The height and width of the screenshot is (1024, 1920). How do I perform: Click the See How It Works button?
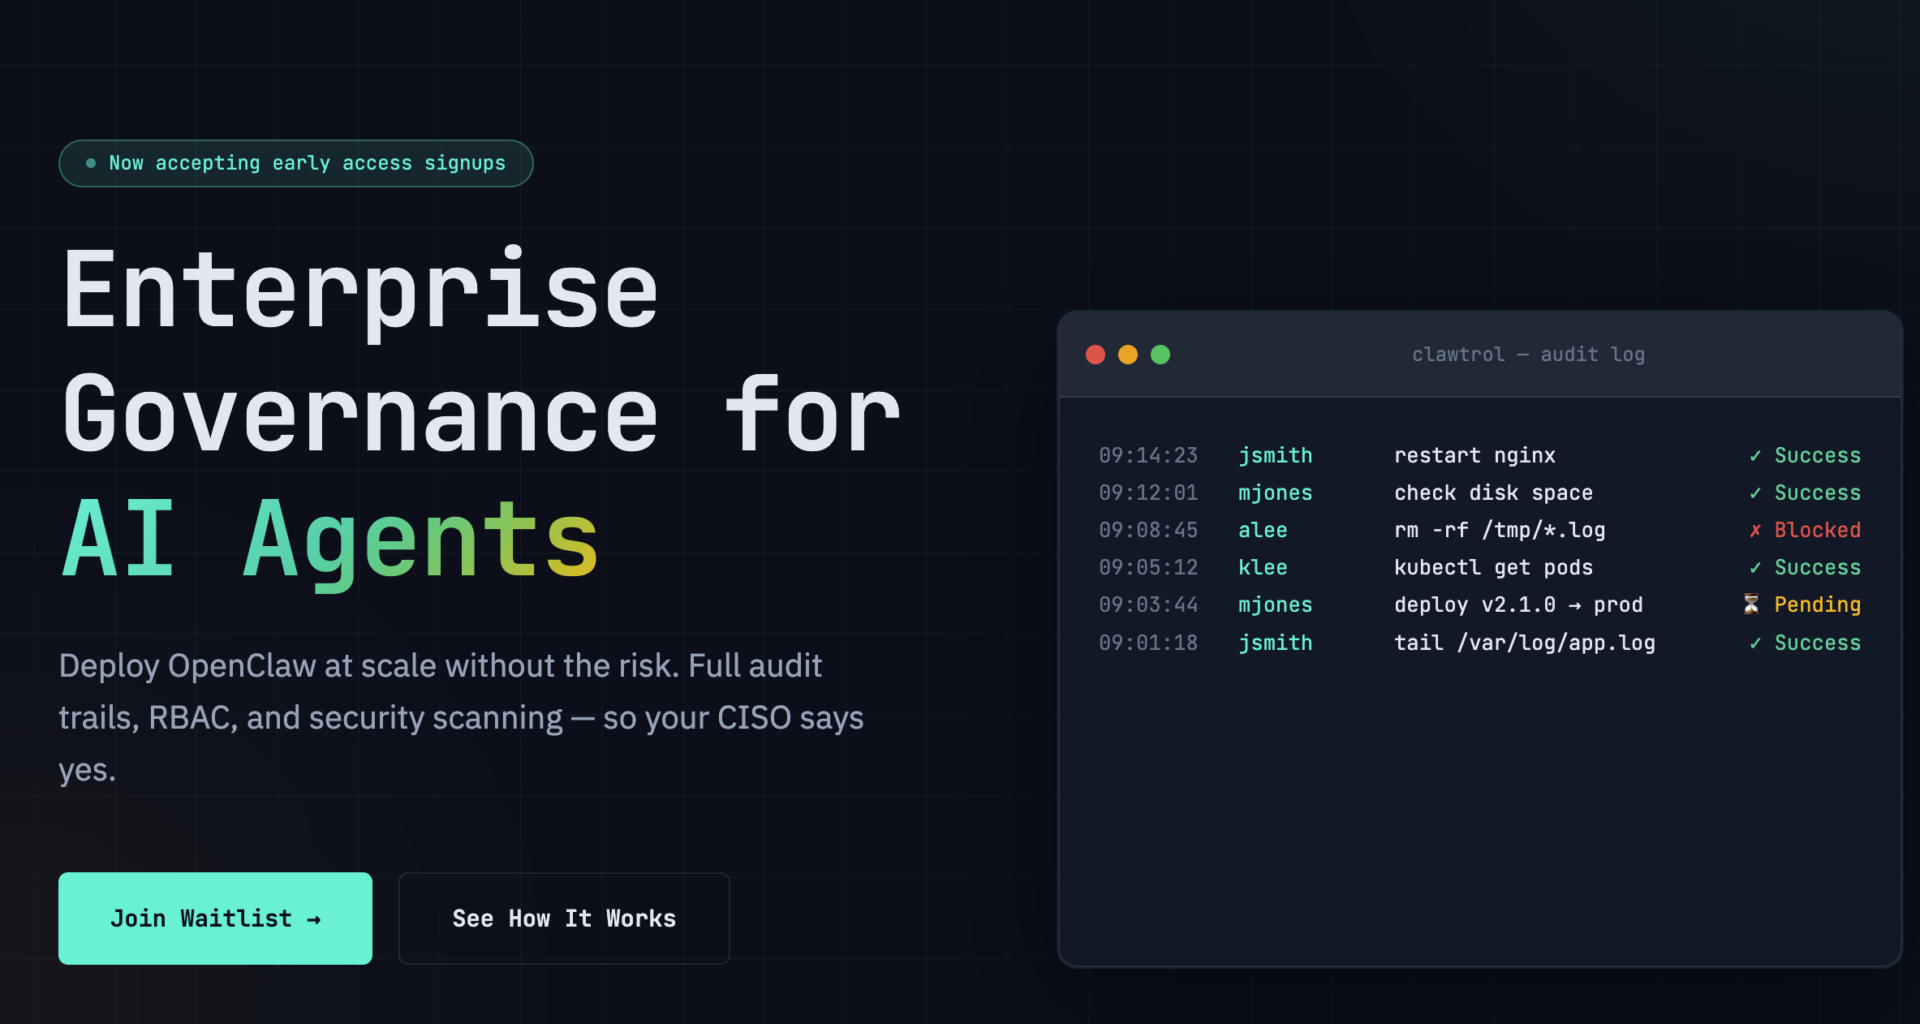(x=564, y=918)
